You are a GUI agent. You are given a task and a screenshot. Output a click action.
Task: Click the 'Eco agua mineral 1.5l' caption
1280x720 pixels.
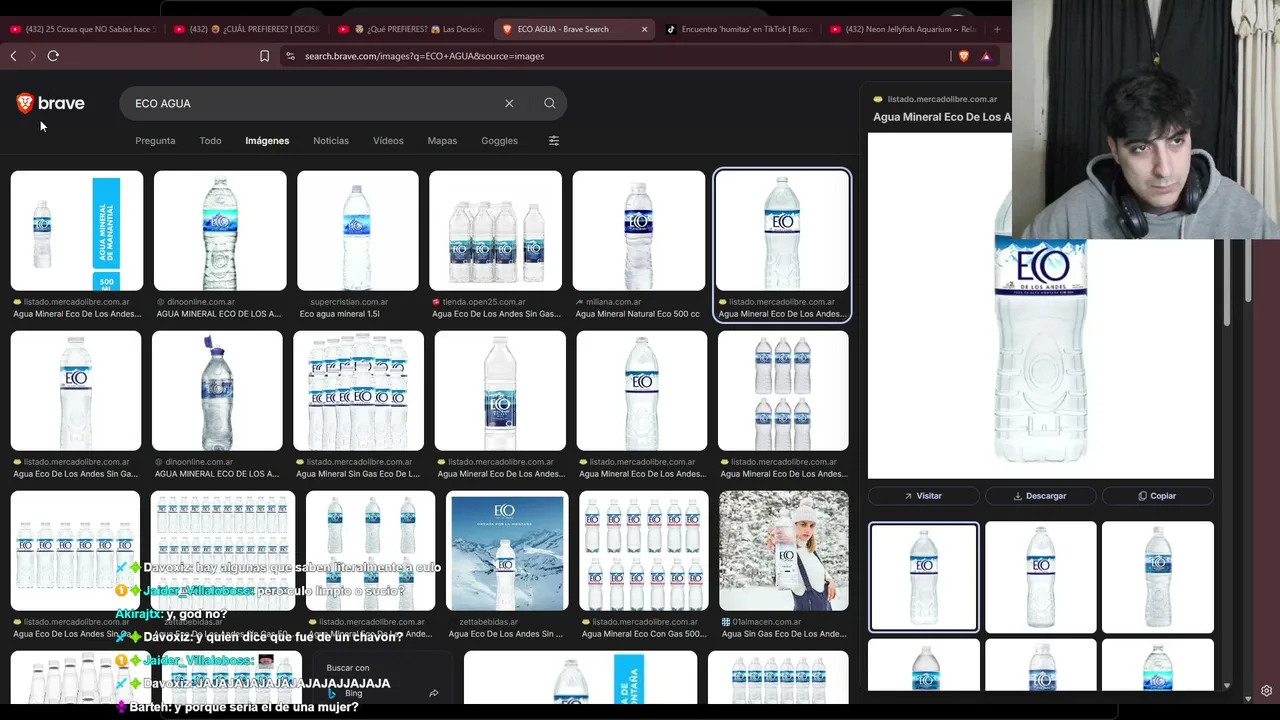click(x=340, y=314)
